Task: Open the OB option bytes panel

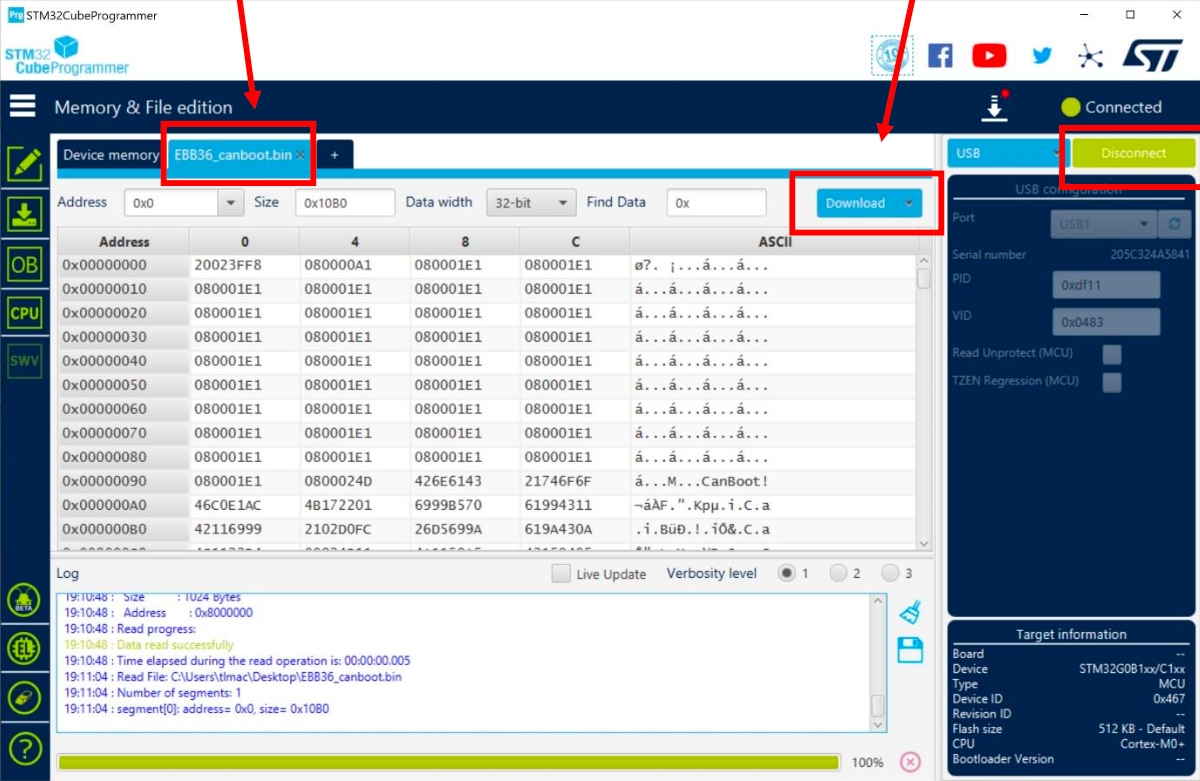Action: 24,264
